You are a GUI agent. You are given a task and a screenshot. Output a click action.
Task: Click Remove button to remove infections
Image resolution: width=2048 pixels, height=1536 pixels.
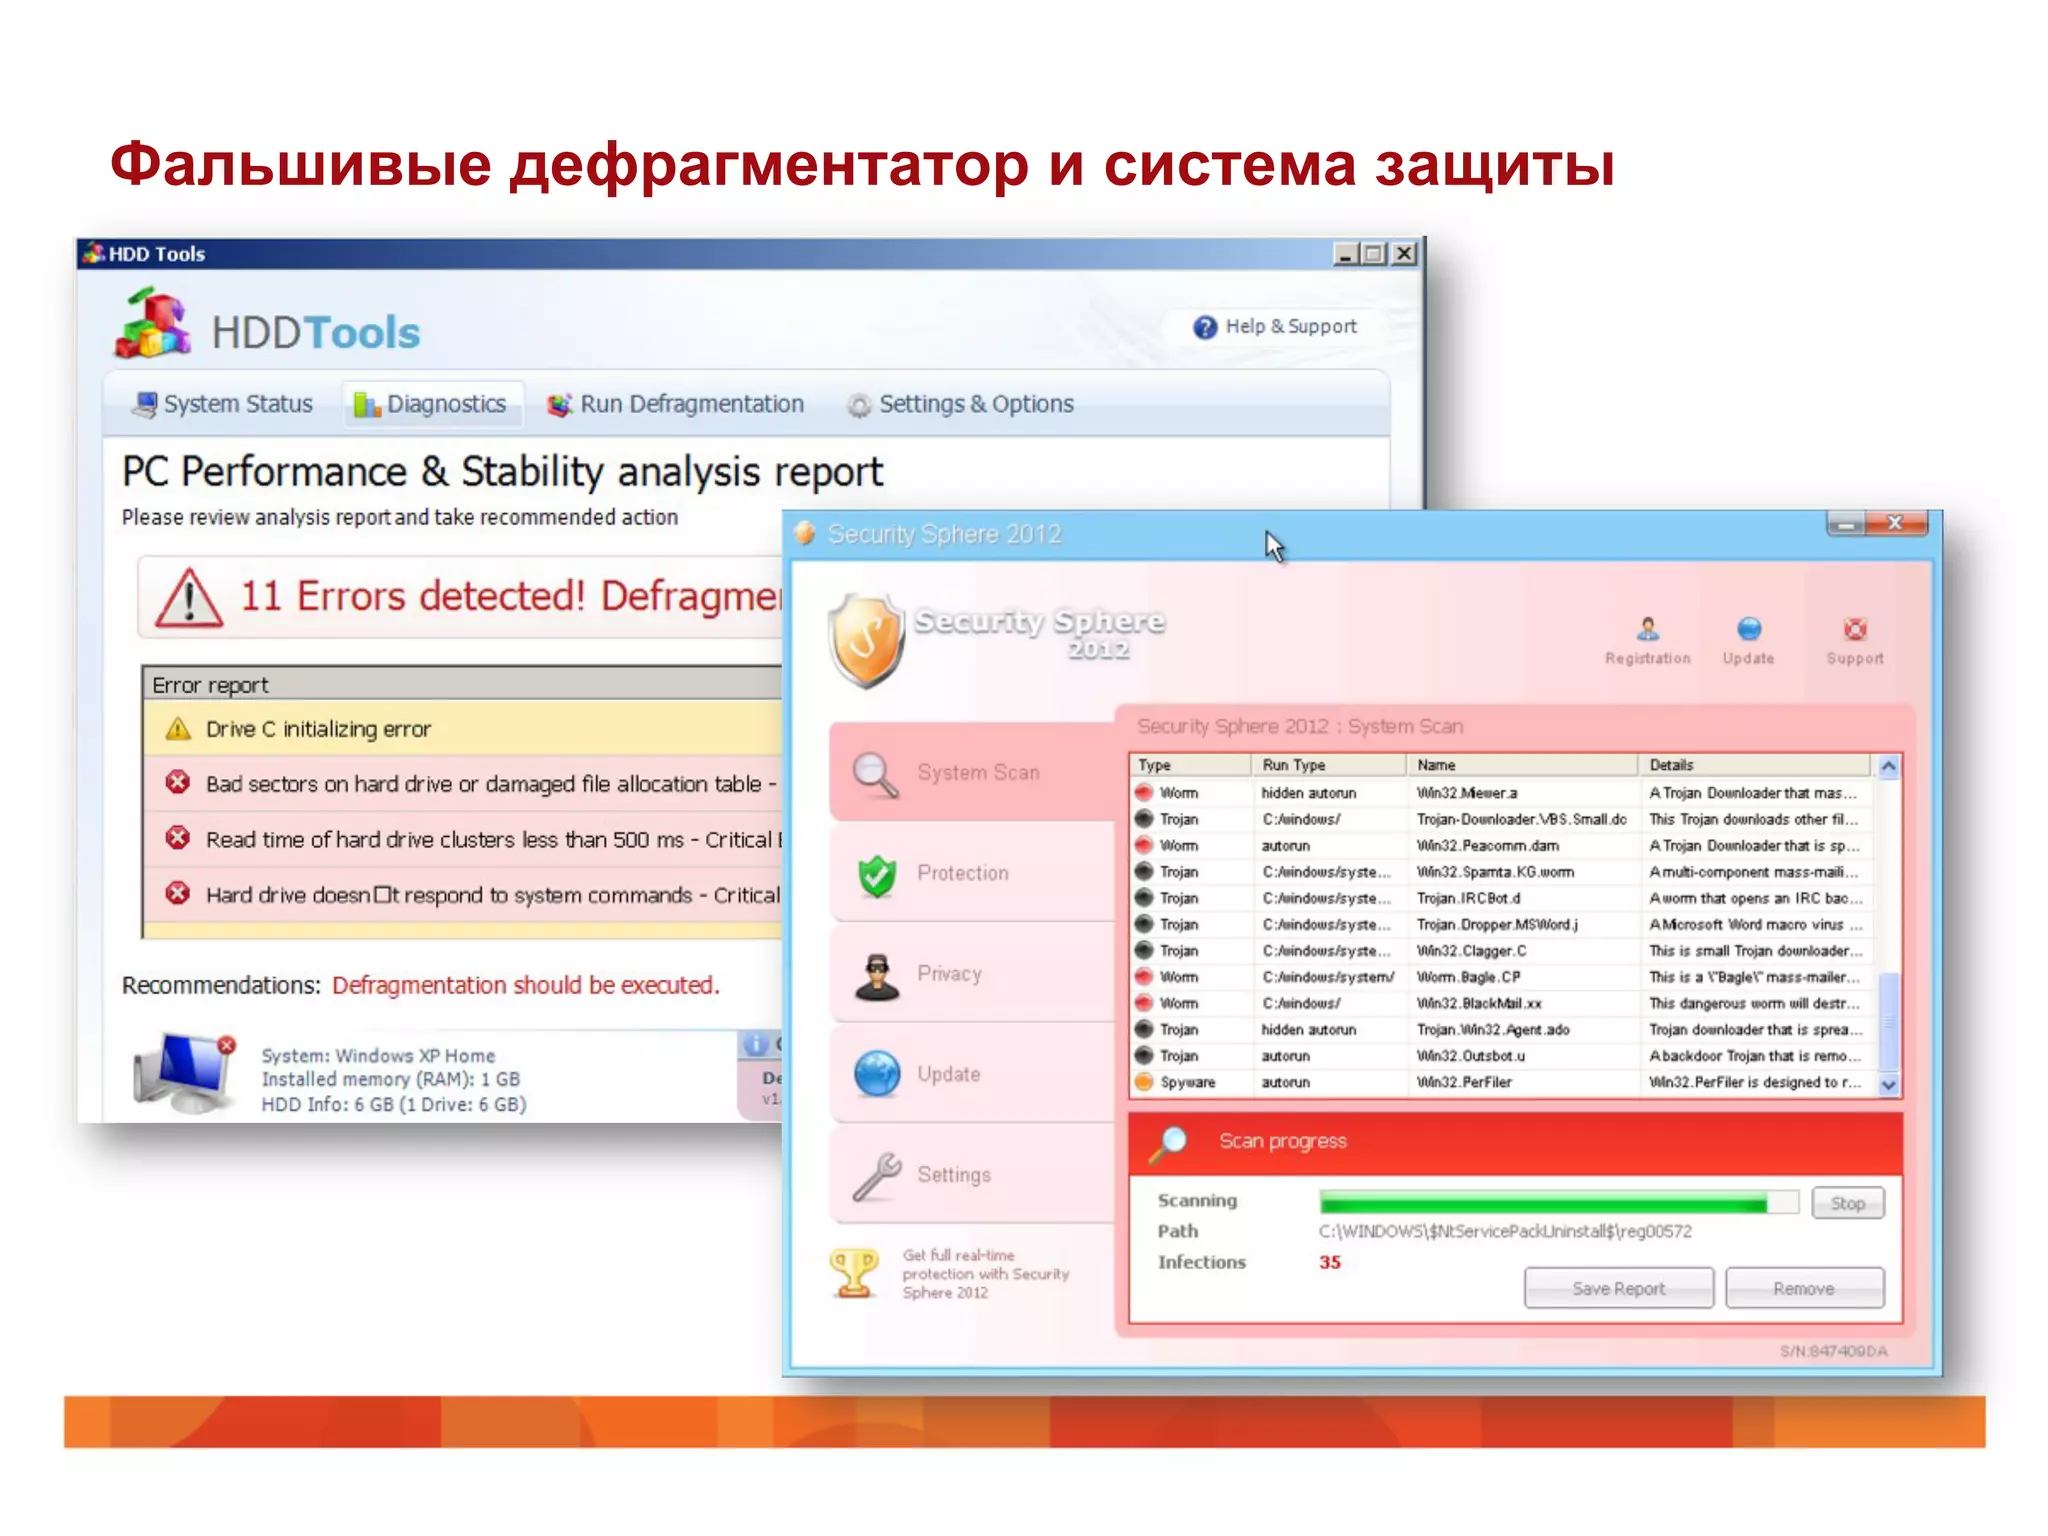click(x=1804, y=1288)
